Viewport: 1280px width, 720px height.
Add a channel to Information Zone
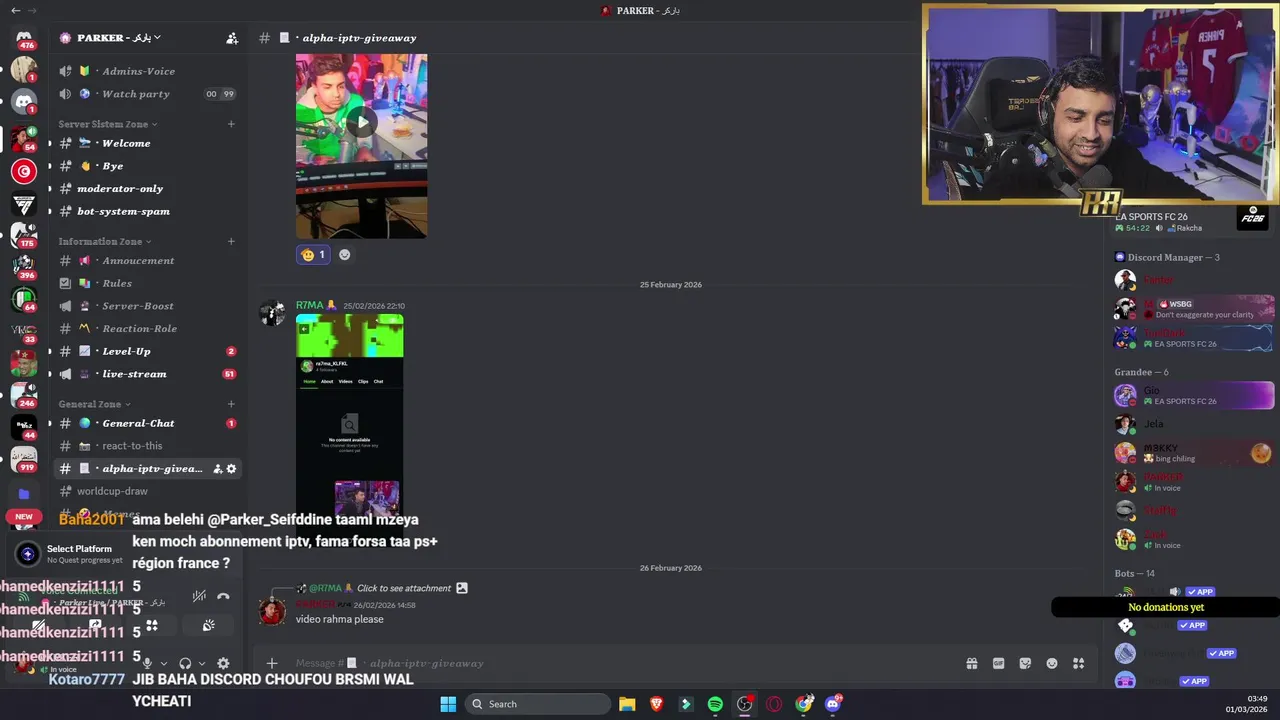(x=231, y=241)
